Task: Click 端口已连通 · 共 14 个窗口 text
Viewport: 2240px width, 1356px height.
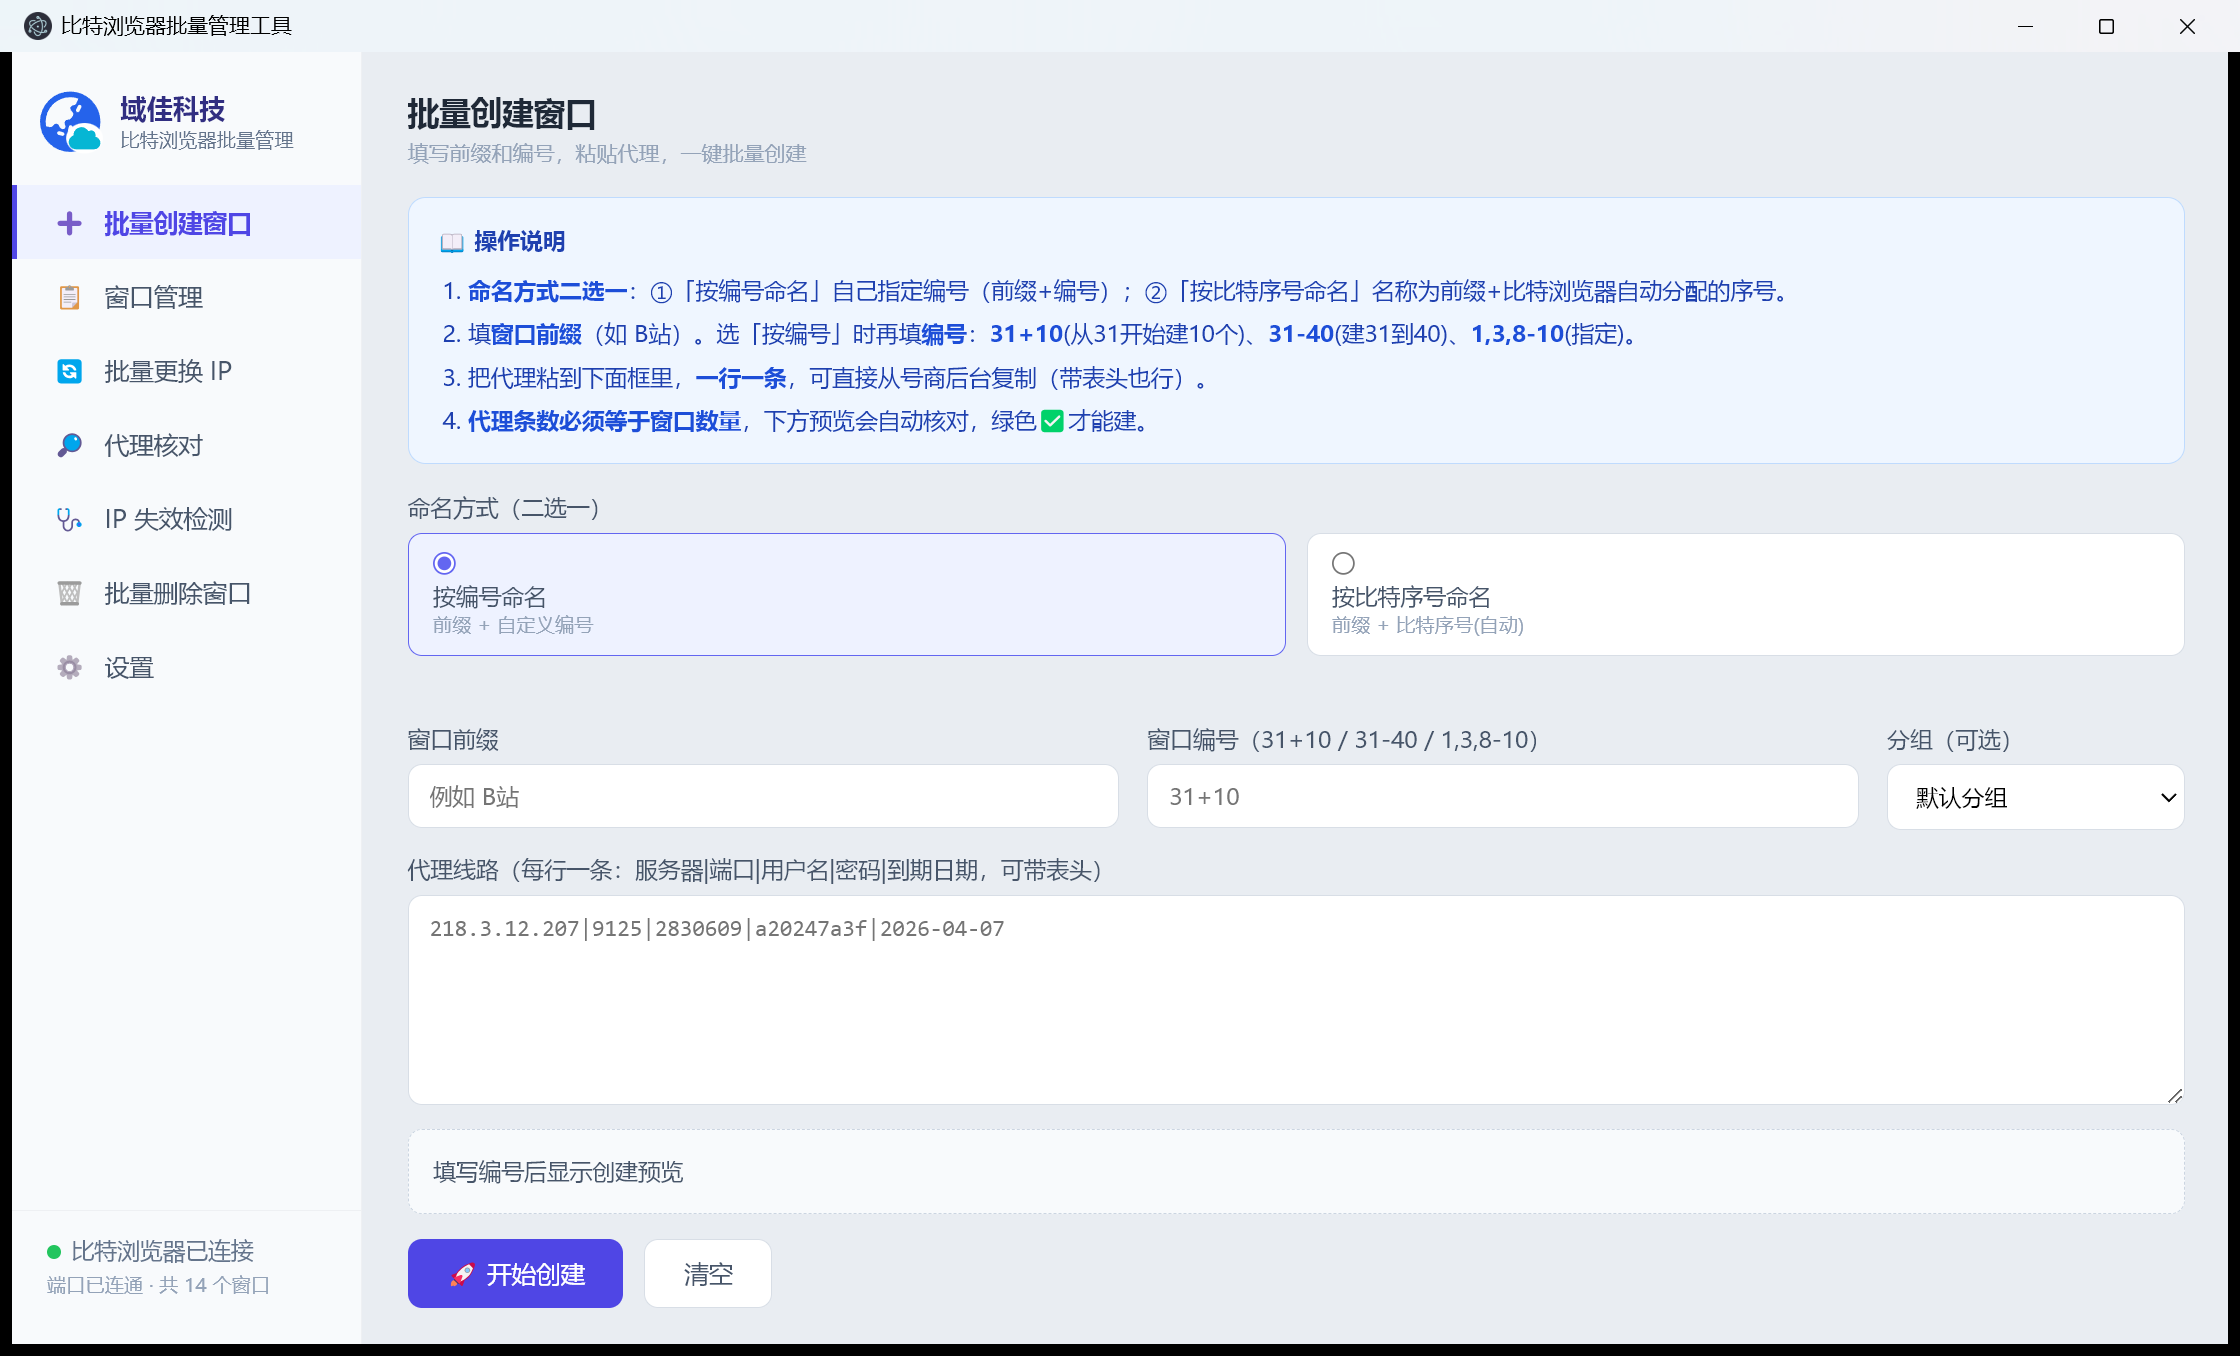Action: coord(158,1285)
